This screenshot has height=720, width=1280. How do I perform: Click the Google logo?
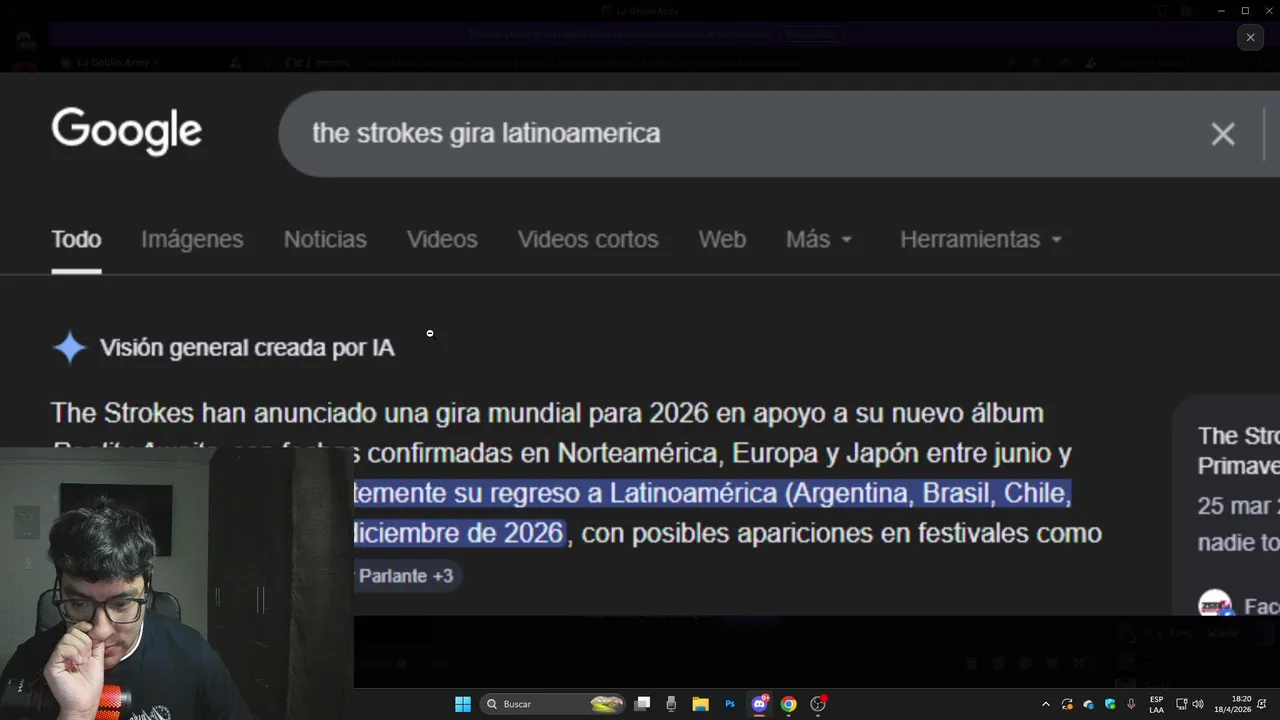coord(127,132)
